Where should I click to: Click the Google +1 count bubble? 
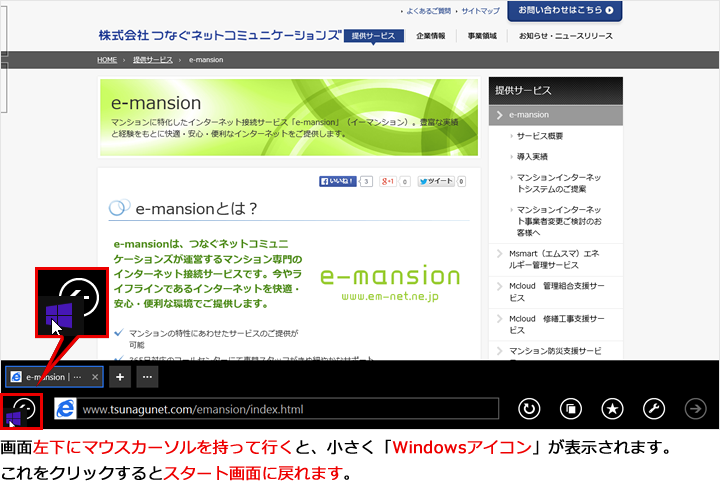405,181
